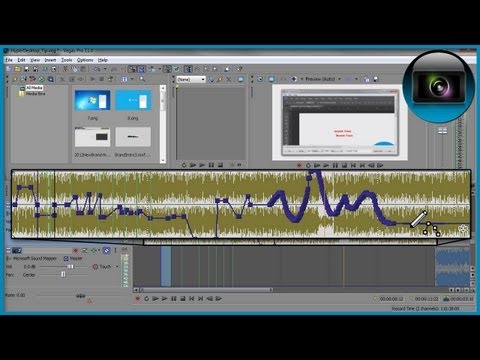480x360 pixels.
Task: Click Save Snapshot to File icon
Action: (376, 79)
